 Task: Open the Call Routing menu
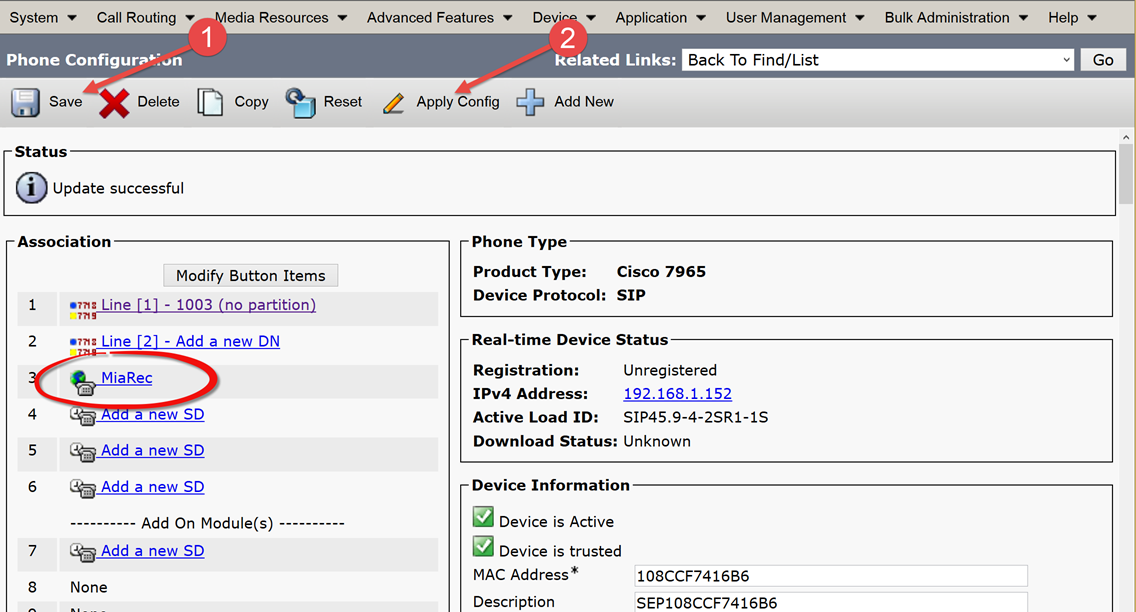pos(146,17)
